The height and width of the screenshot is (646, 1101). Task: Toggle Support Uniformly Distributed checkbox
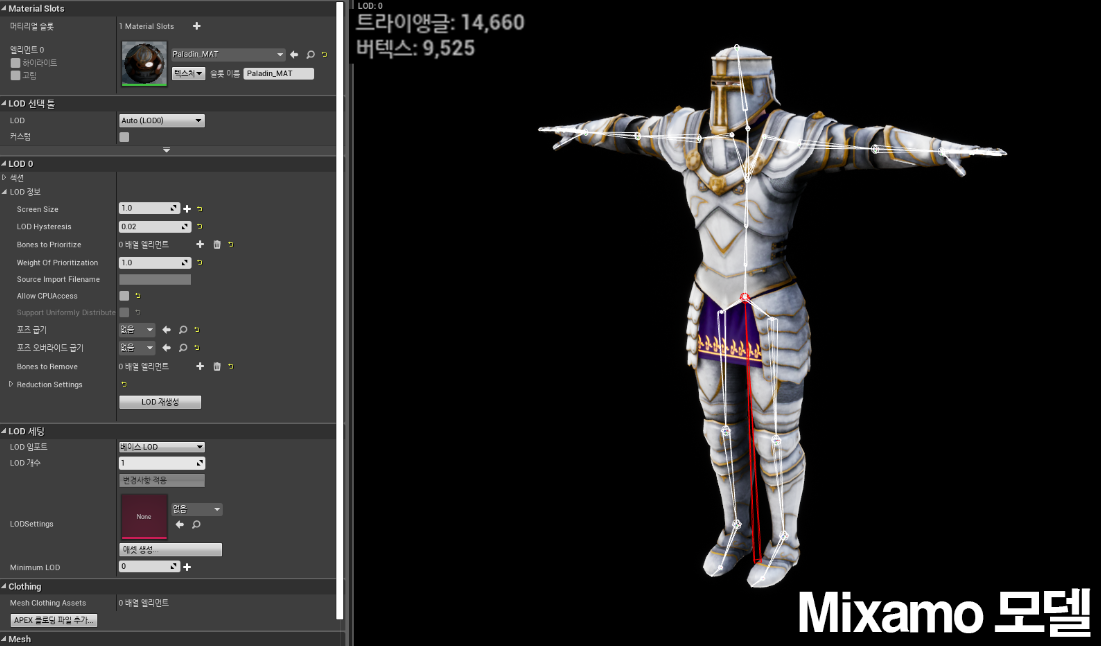click(x=124, y=312)
